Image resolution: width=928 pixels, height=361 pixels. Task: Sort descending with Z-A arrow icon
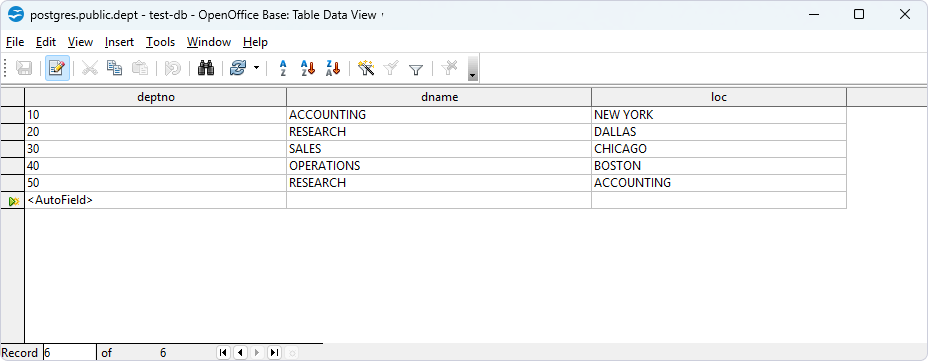(x=333, y=68)
